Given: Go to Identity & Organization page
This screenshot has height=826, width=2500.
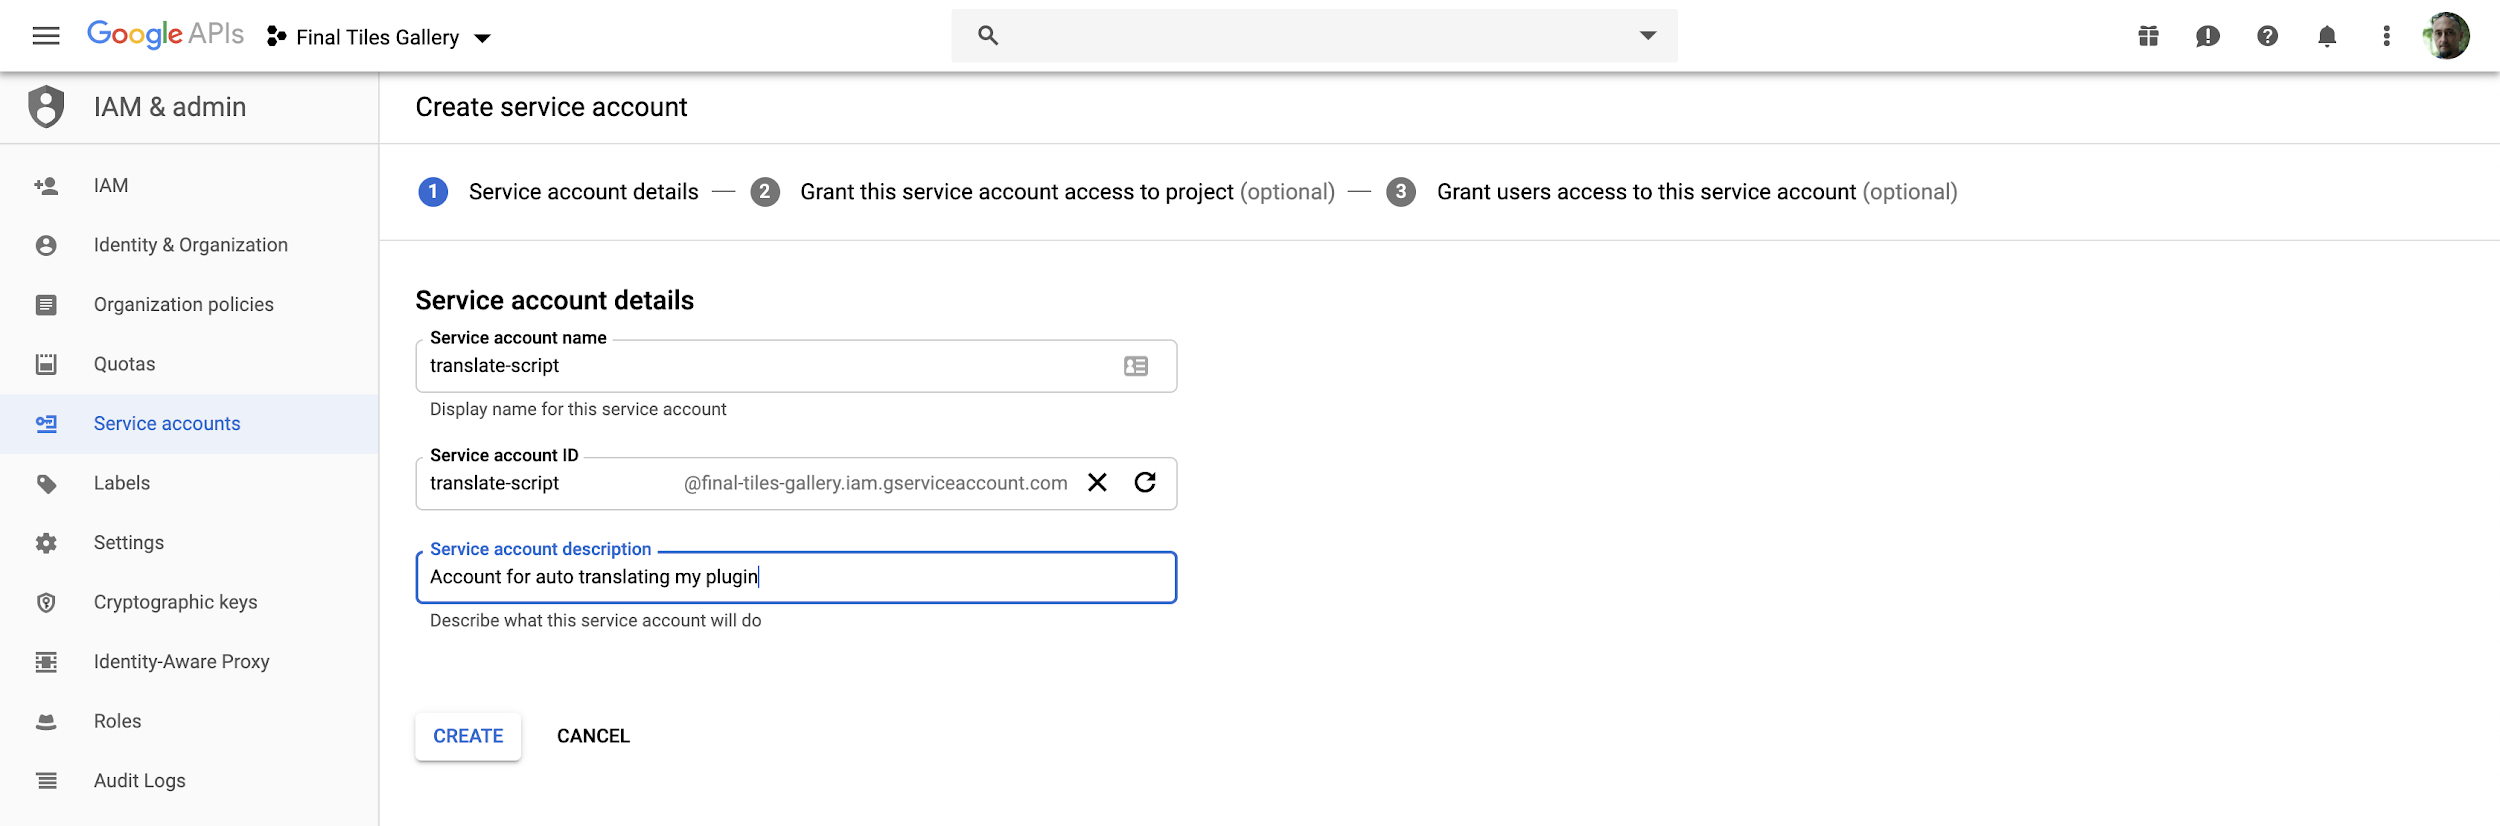Looking at the screenshot, I should pos(190,245).
